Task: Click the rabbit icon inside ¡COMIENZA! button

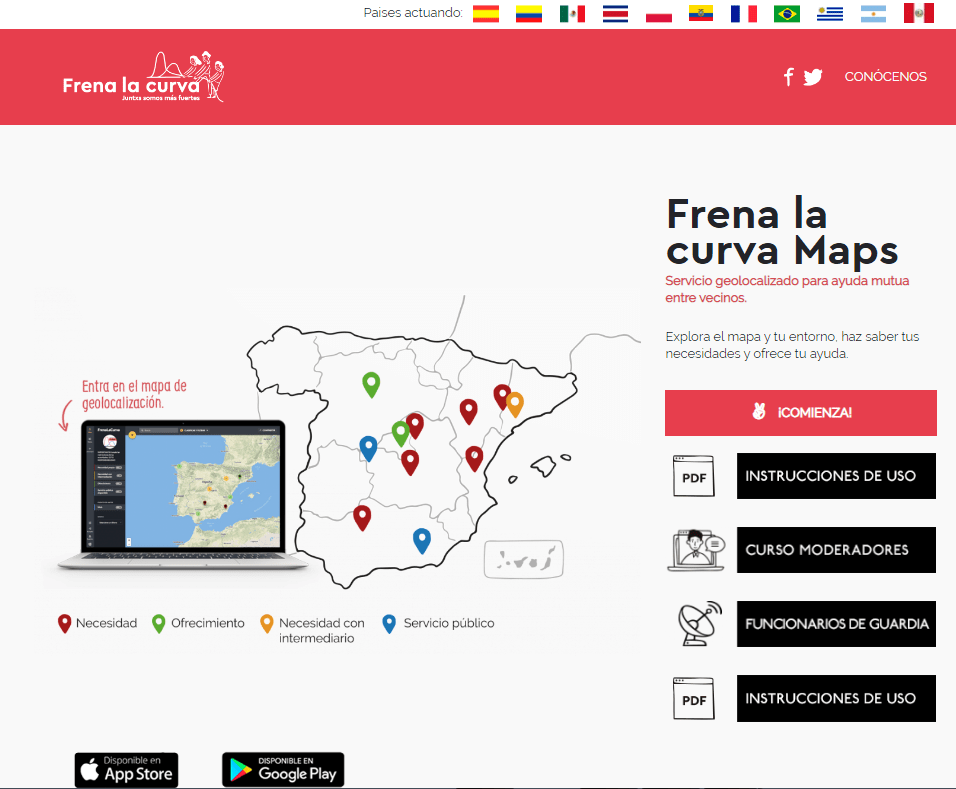Action: point(761,412)
